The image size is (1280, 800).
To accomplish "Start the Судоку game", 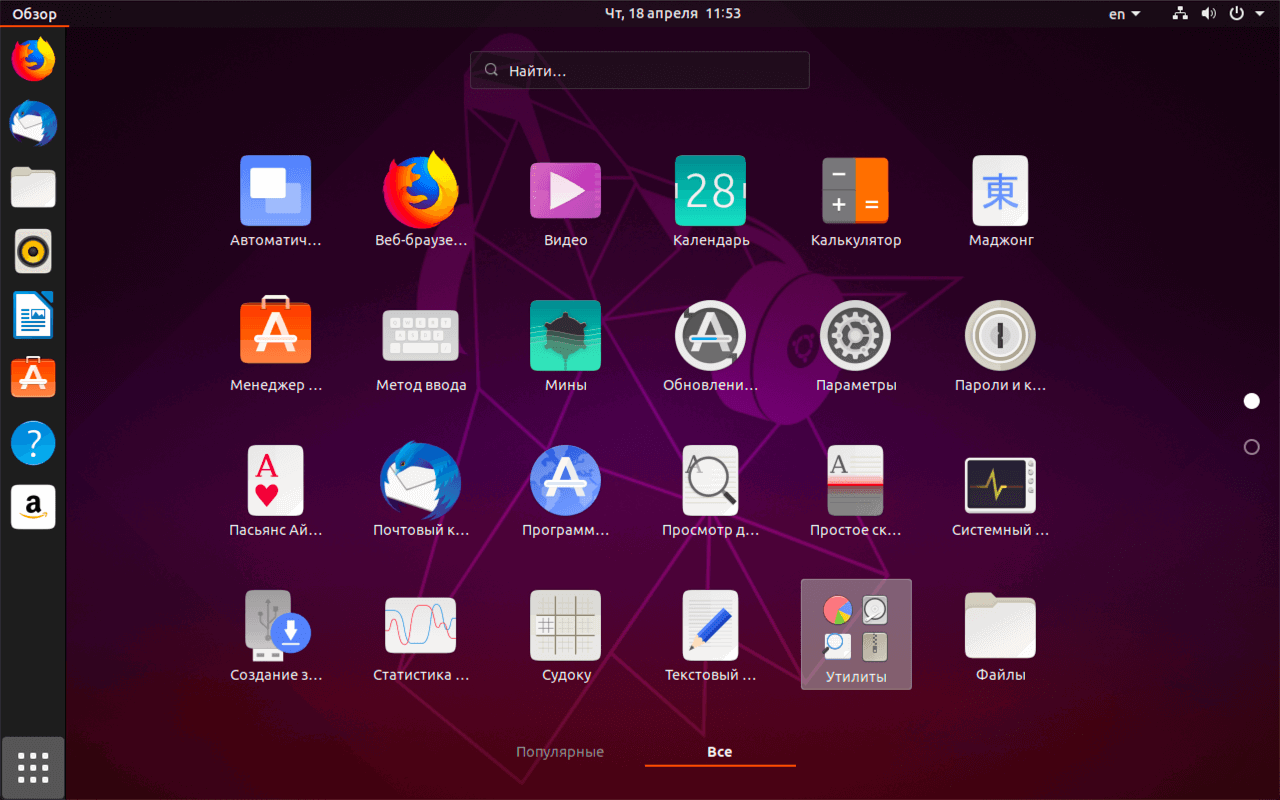I will coord(565,636).
